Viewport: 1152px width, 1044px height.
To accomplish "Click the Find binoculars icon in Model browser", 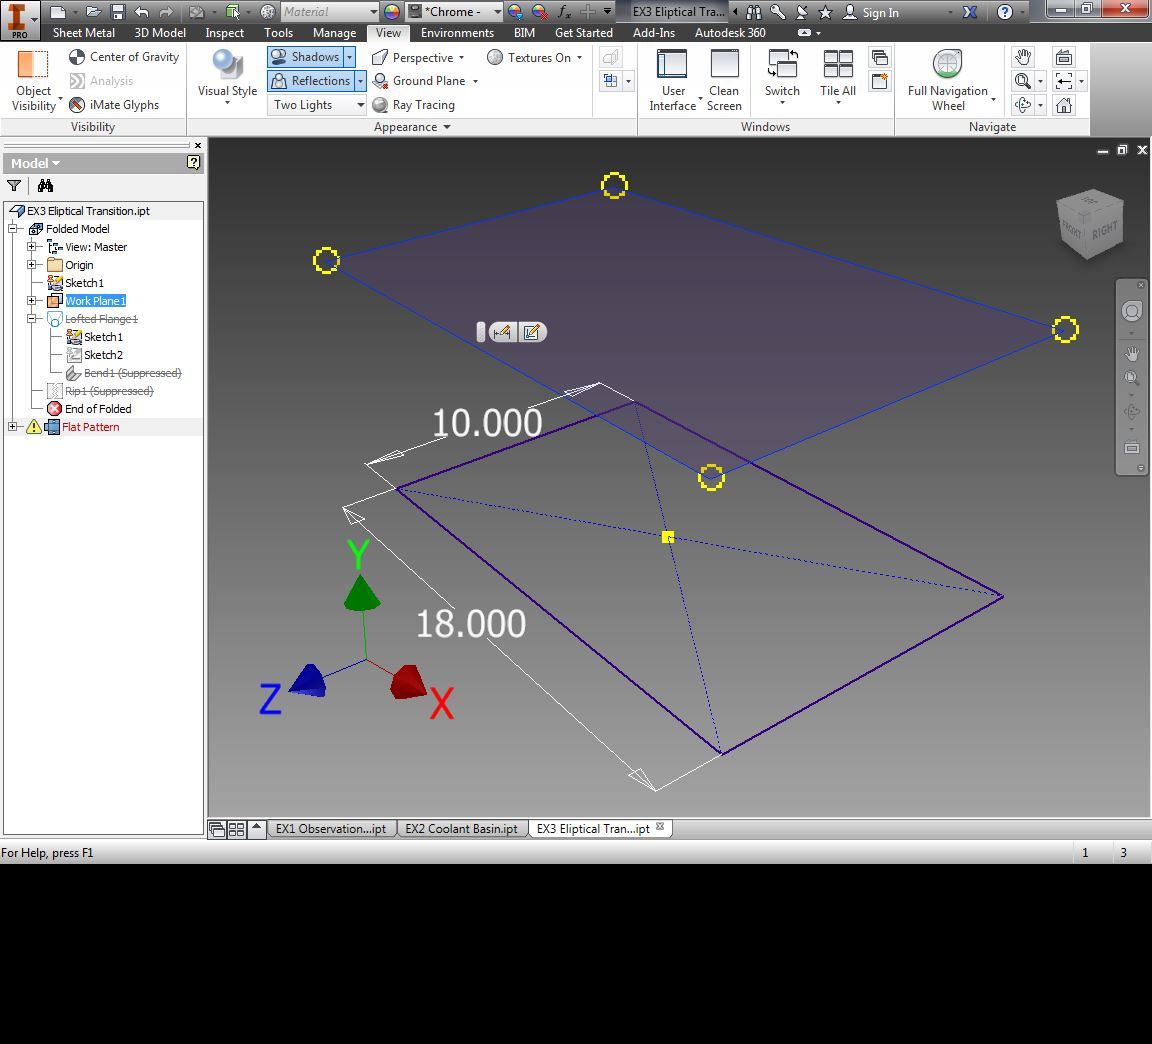I will click(45, 186).
